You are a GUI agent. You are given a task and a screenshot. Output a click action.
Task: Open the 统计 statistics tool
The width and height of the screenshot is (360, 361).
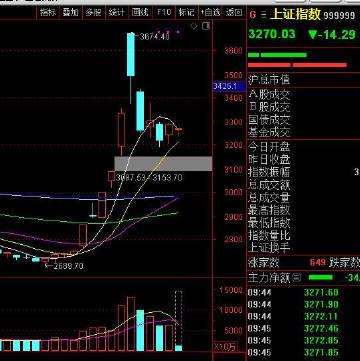click(x=116, y=13)
